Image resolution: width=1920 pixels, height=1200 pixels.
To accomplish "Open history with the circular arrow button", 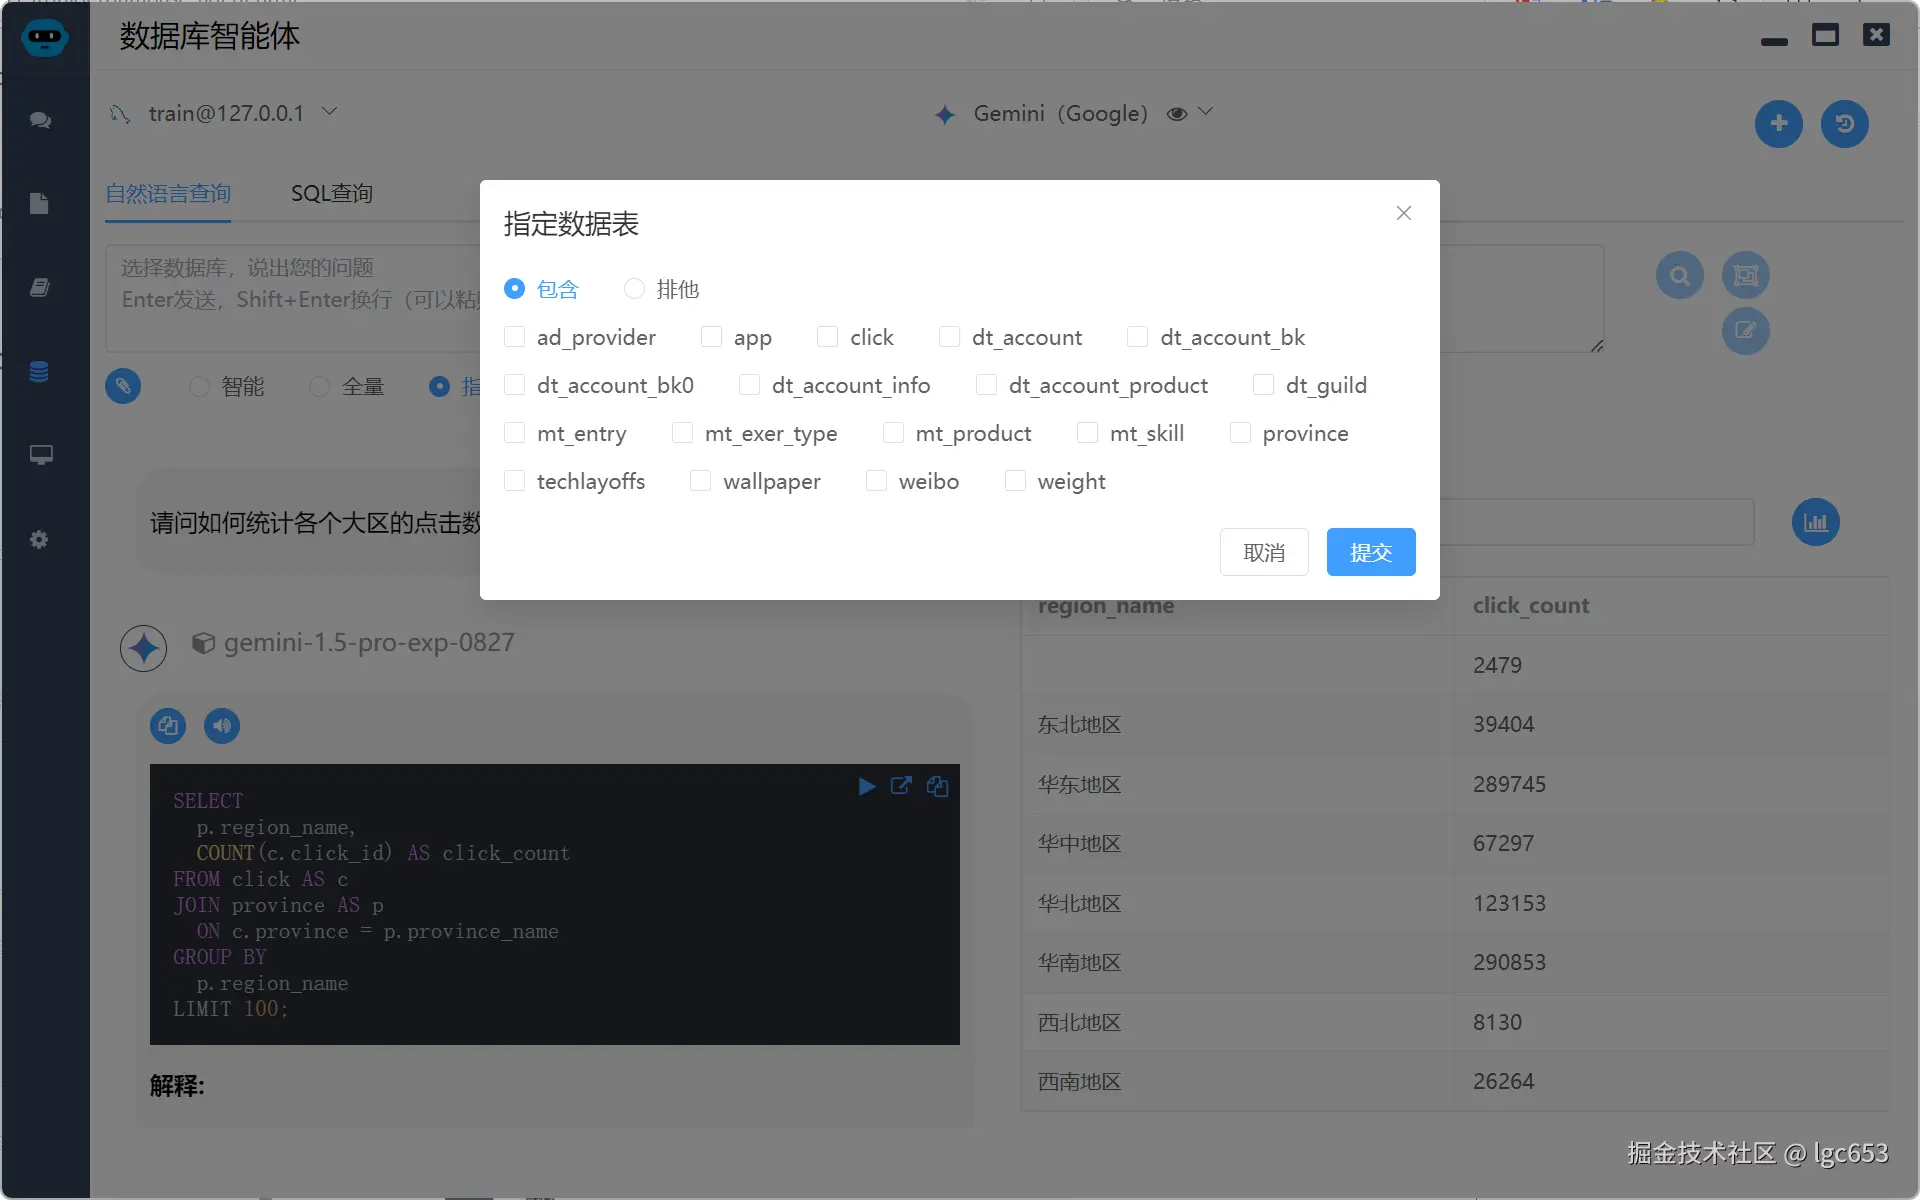I will tap(1845, 124).
